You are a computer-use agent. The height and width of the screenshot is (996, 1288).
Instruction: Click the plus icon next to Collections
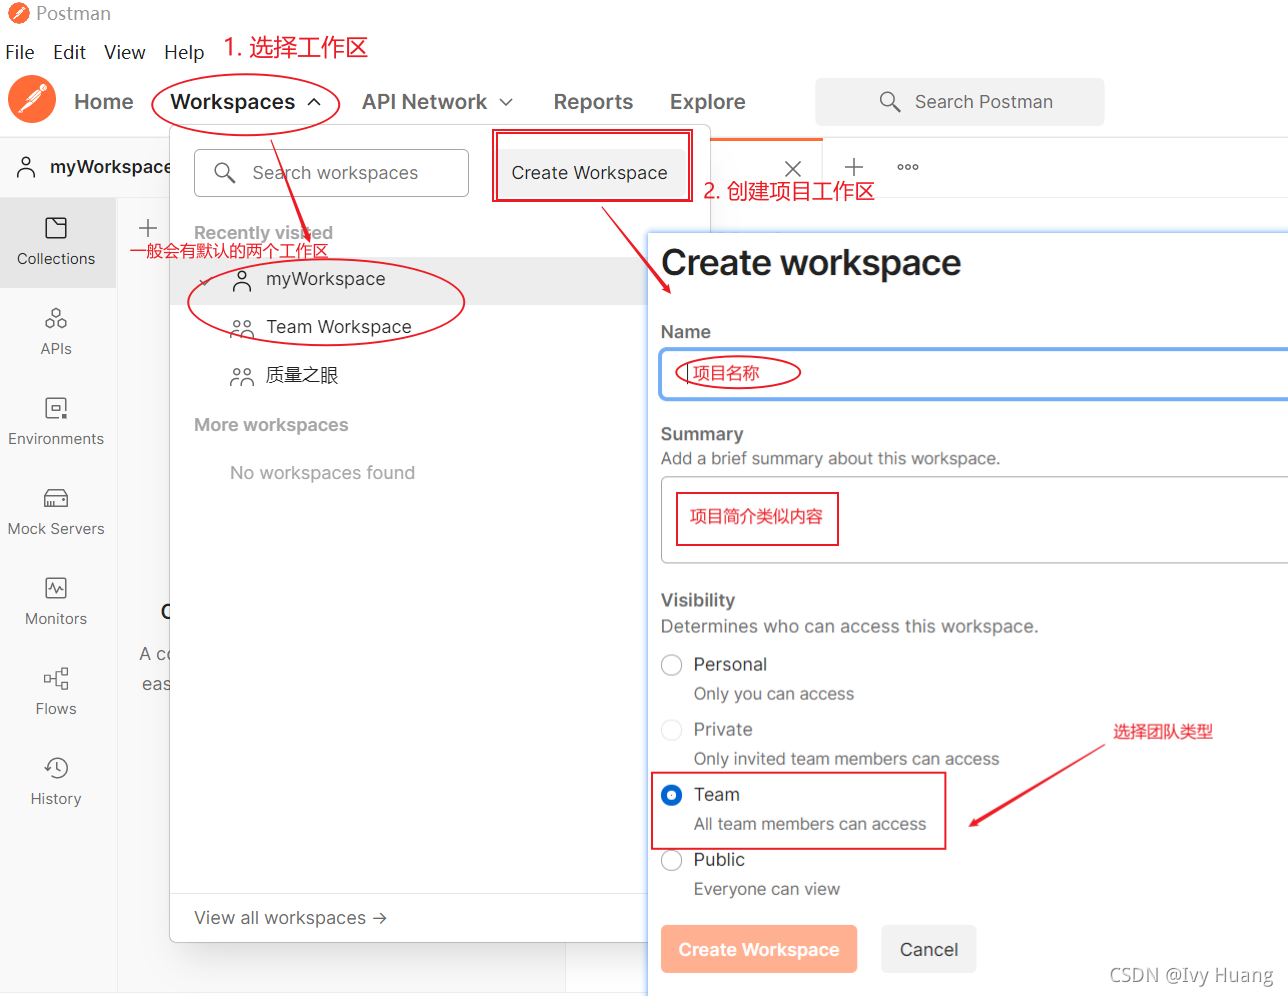[148, 228]
